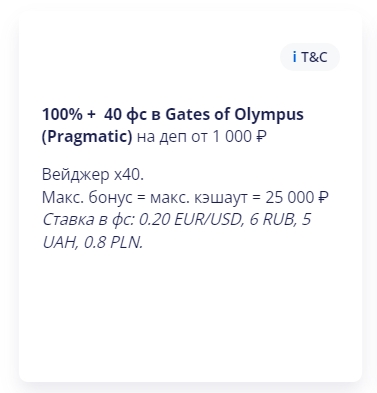Click the '40 фс' free spins text

[x=125, y=115]
